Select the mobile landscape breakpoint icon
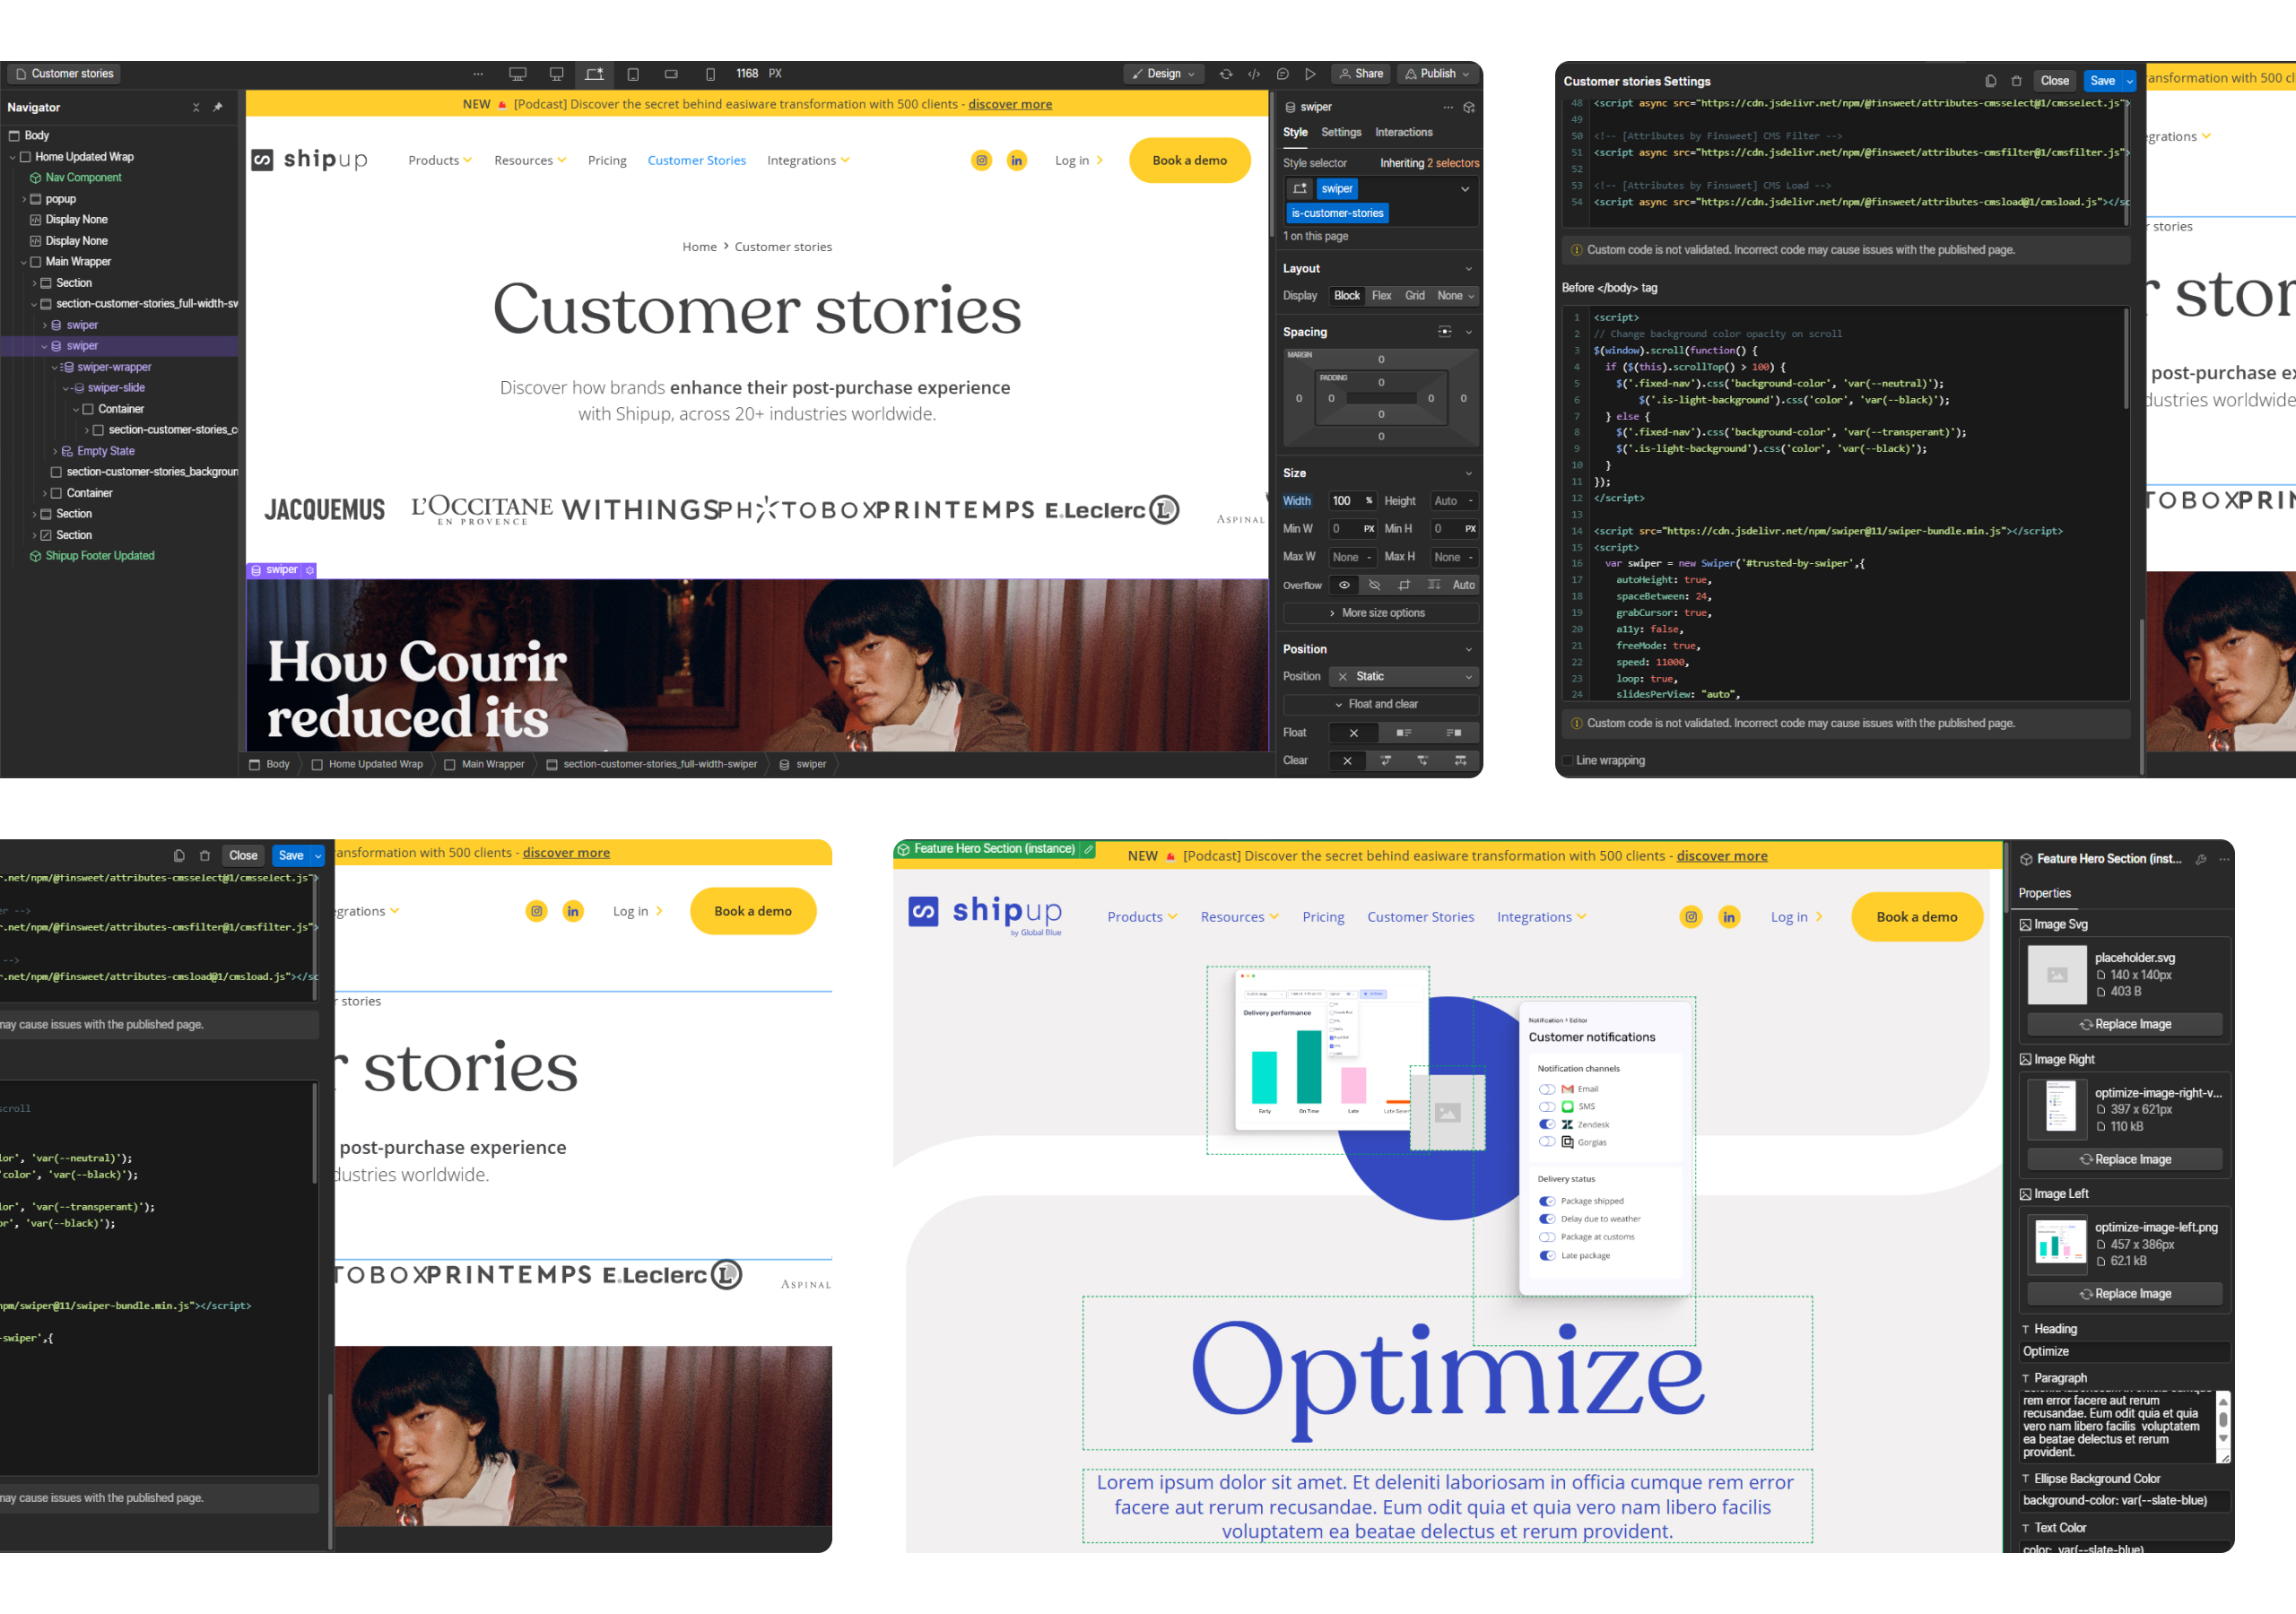This screenshot has height=1614, width=2296. pyautogui.click(x=671, y=74)
